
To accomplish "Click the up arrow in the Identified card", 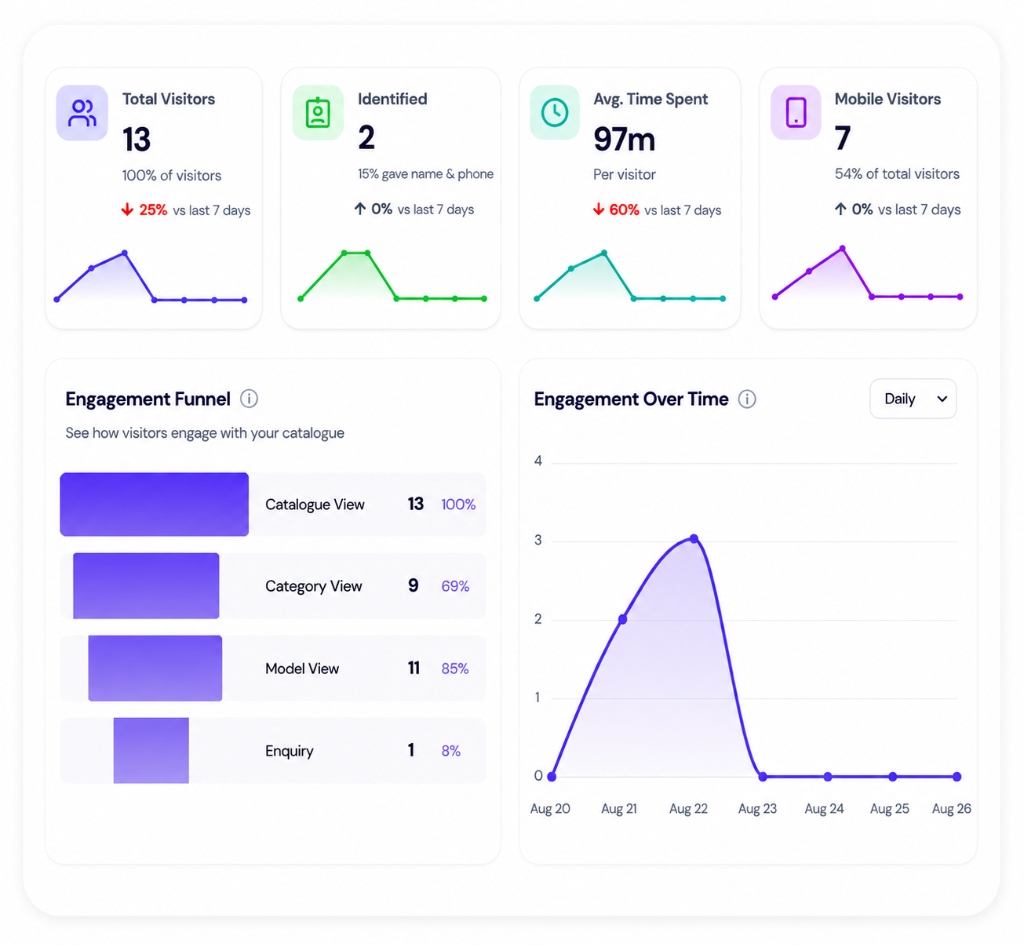I will (x=360, y=209).
